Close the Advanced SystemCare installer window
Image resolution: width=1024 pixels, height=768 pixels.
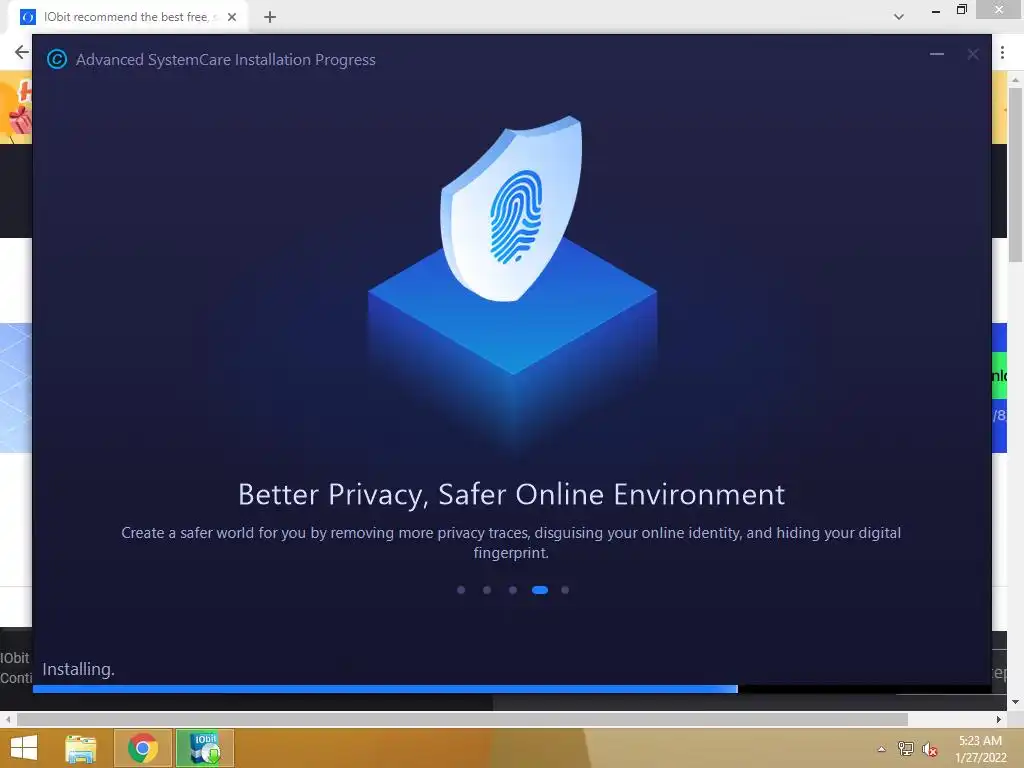[x=972, y=54]
